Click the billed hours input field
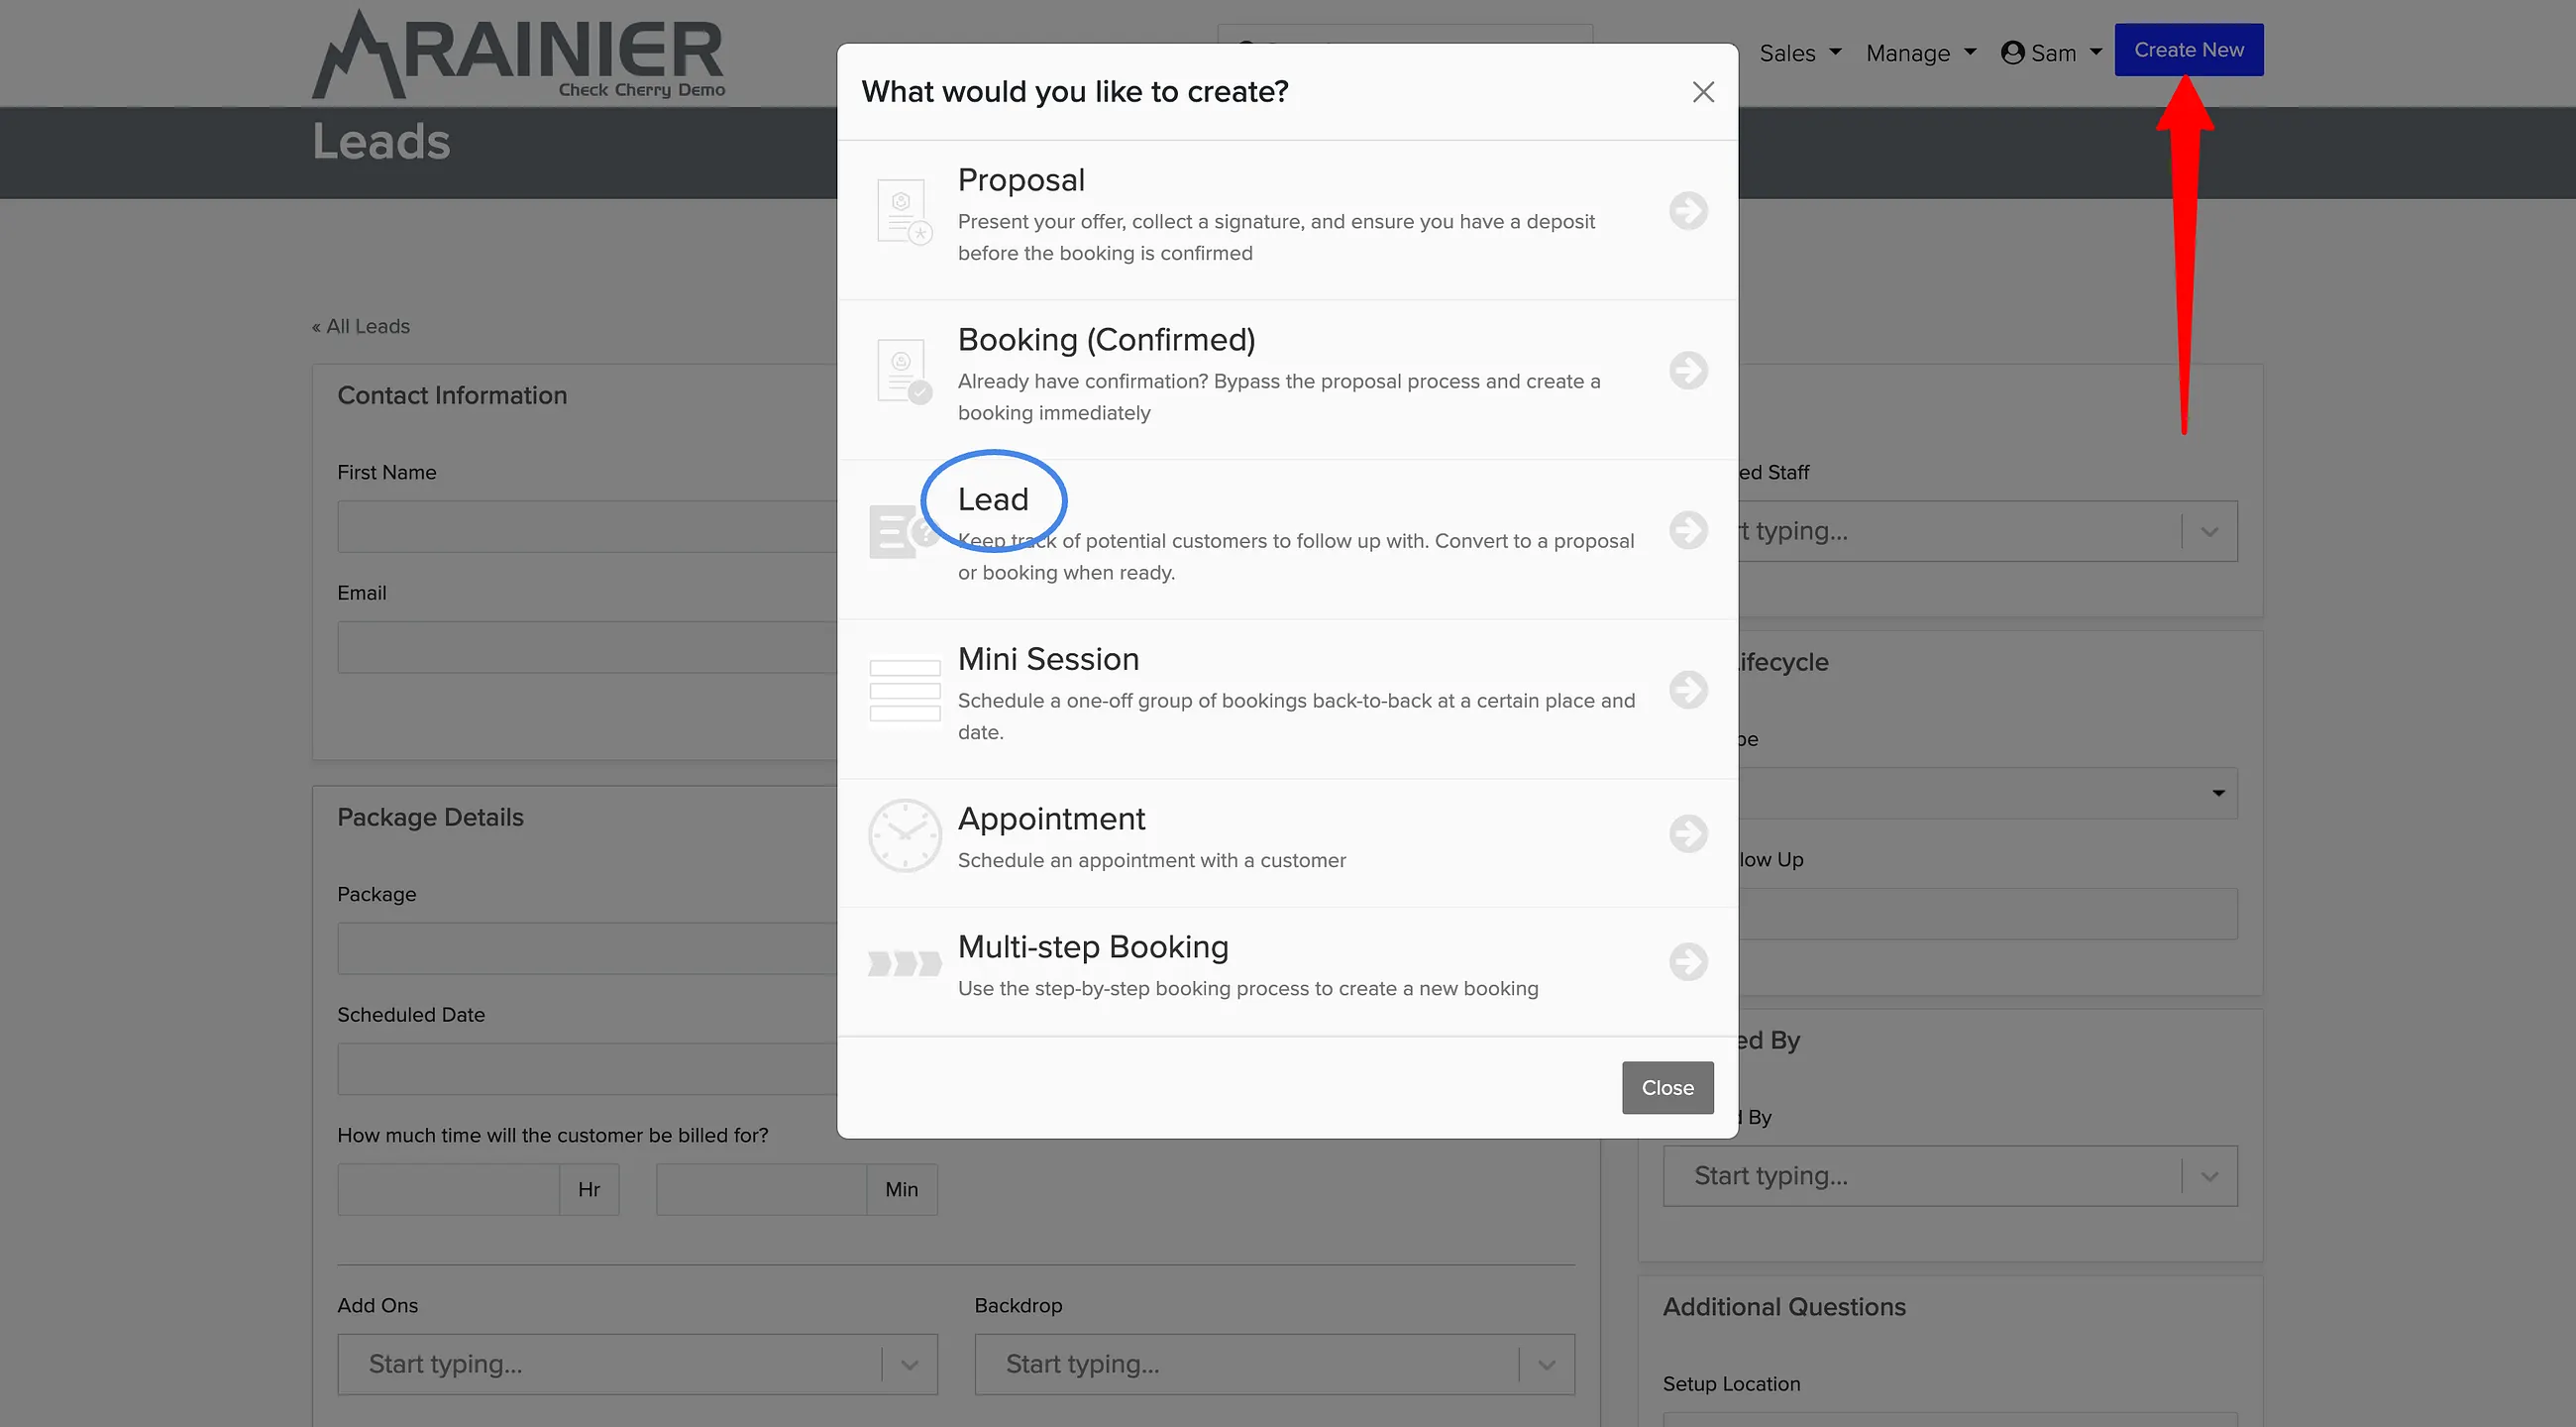This screenshot has width=2576, height=1427. 448,1190
